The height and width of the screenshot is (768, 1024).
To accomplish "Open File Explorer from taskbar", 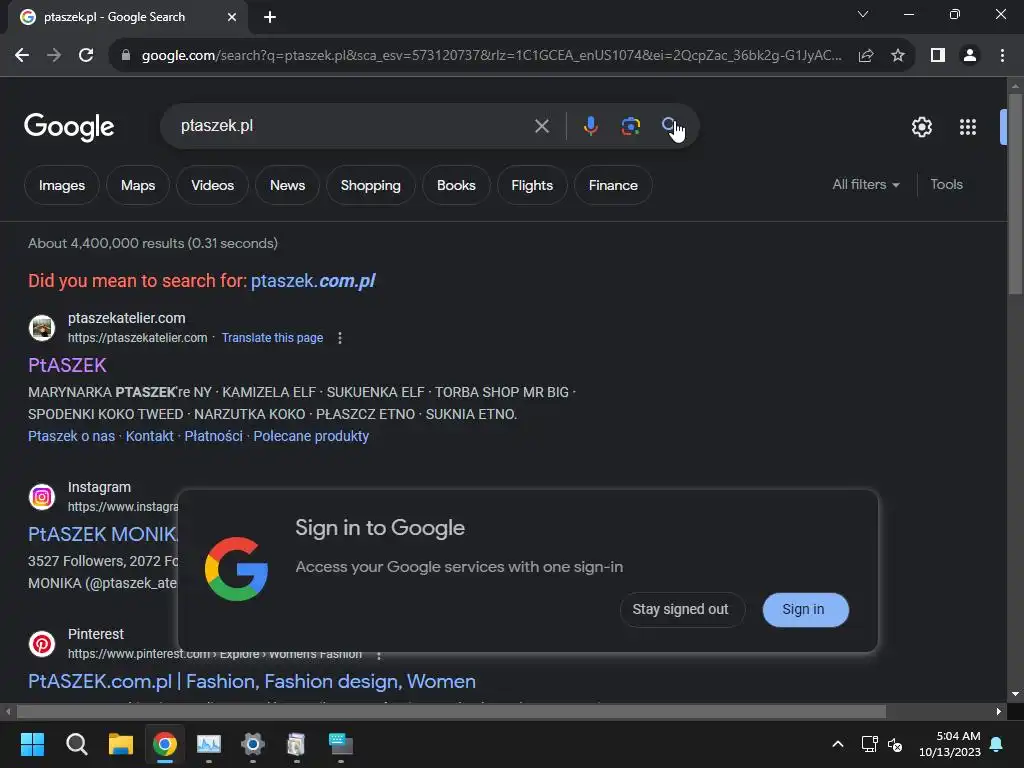I will point(121,744).
